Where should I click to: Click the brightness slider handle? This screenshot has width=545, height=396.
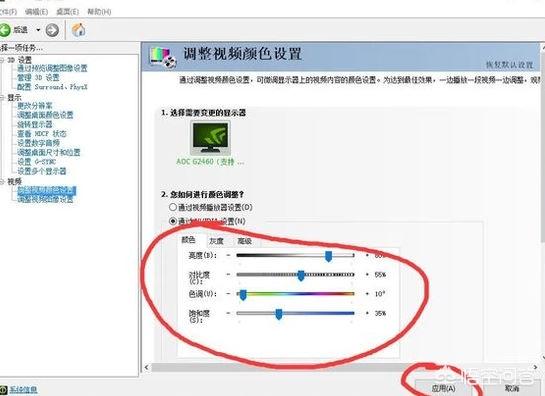tap(328, 256)
